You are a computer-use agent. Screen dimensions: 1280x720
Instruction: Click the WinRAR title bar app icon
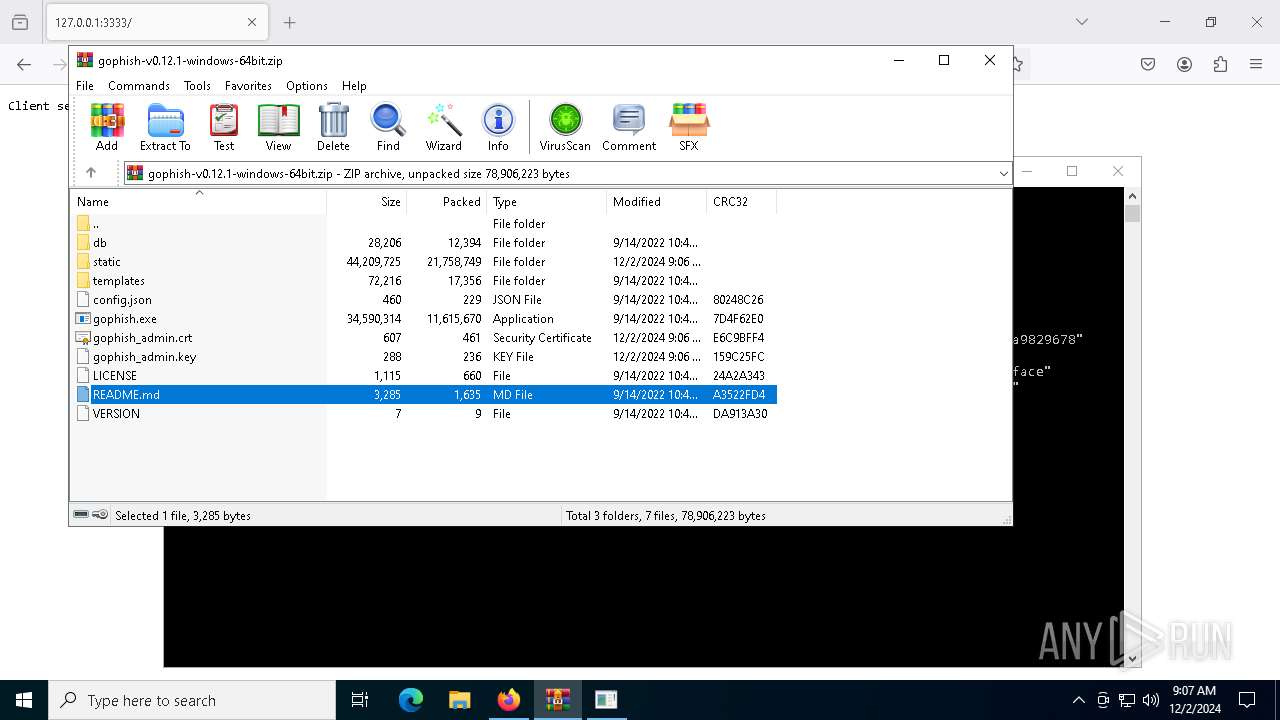[x=85, y=60]
